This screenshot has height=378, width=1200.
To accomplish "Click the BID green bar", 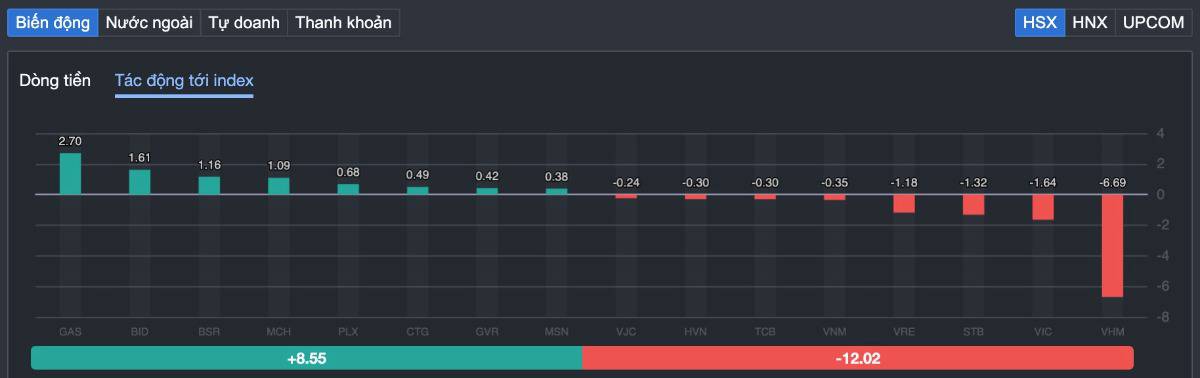I will 140,181.
